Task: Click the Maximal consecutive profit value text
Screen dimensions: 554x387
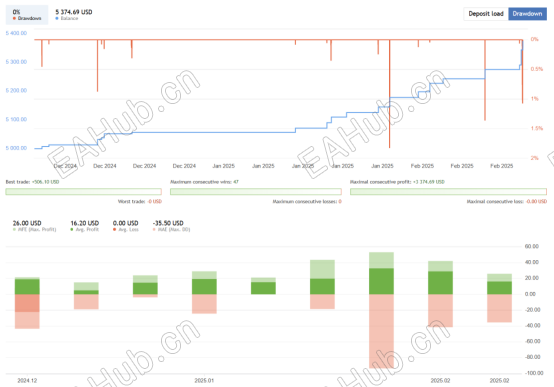Action: click(x=429, y=182)
